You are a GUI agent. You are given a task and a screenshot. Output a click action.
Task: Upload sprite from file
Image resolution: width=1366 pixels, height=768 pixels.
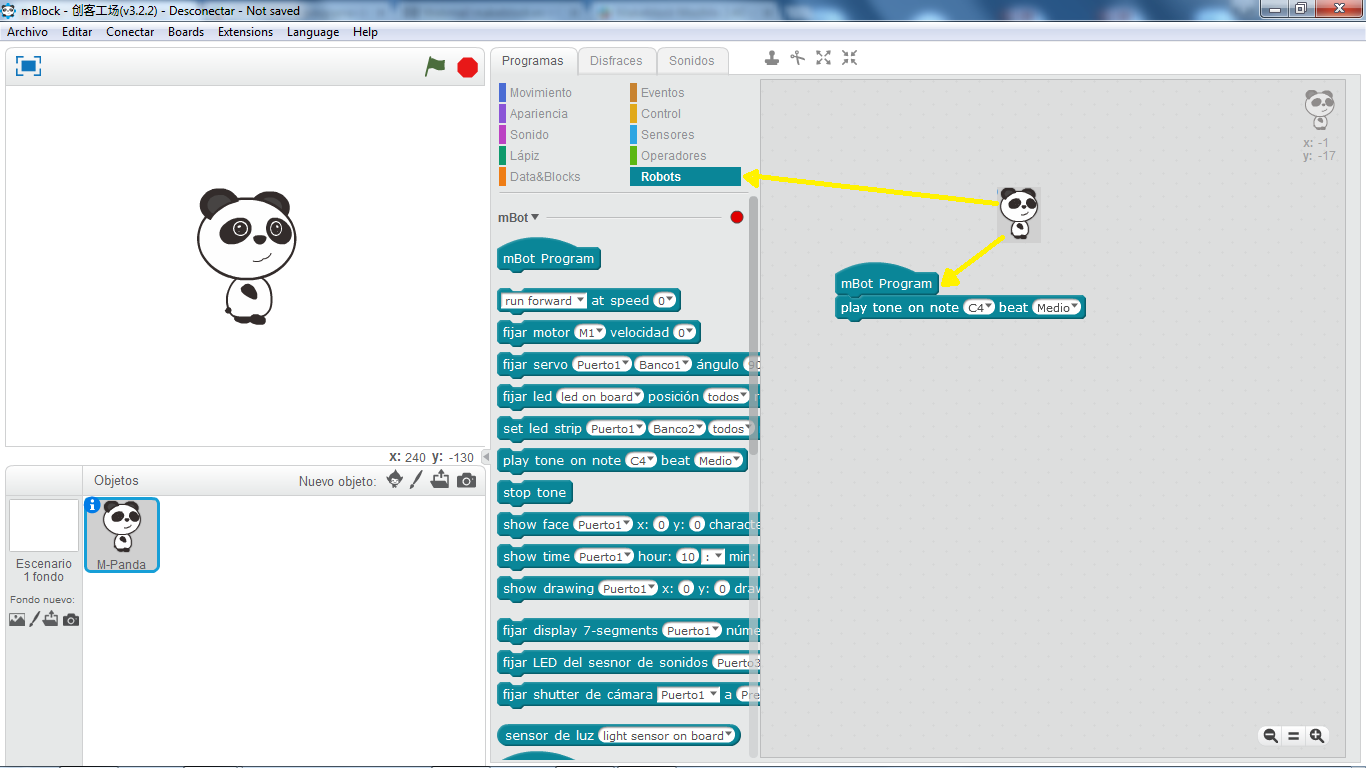(x=440, y=480)
